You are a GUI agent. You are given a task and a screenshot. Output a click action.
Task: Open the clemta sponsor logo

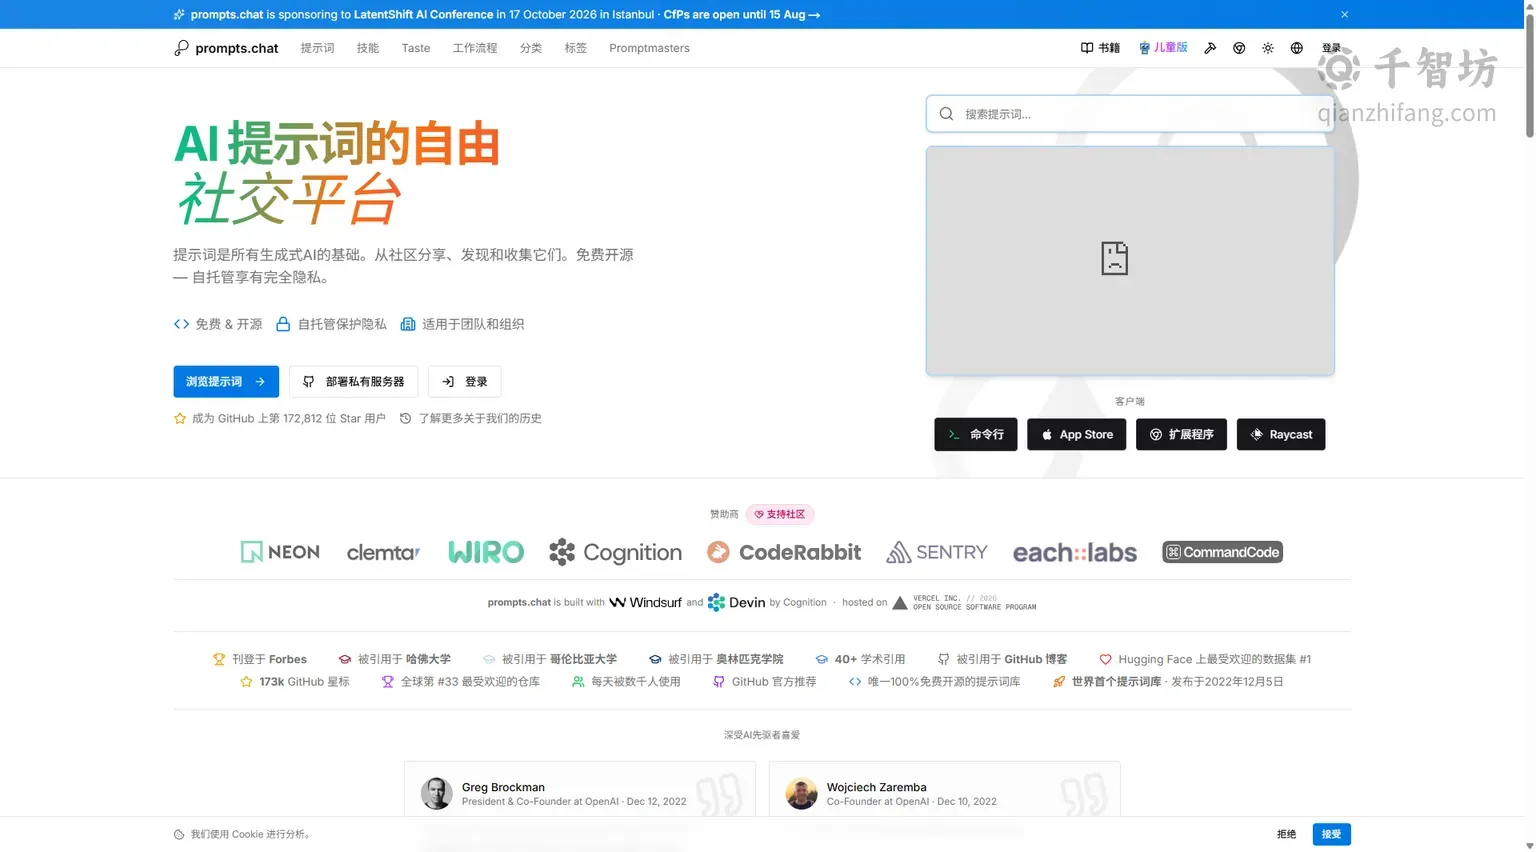point(383,552)
